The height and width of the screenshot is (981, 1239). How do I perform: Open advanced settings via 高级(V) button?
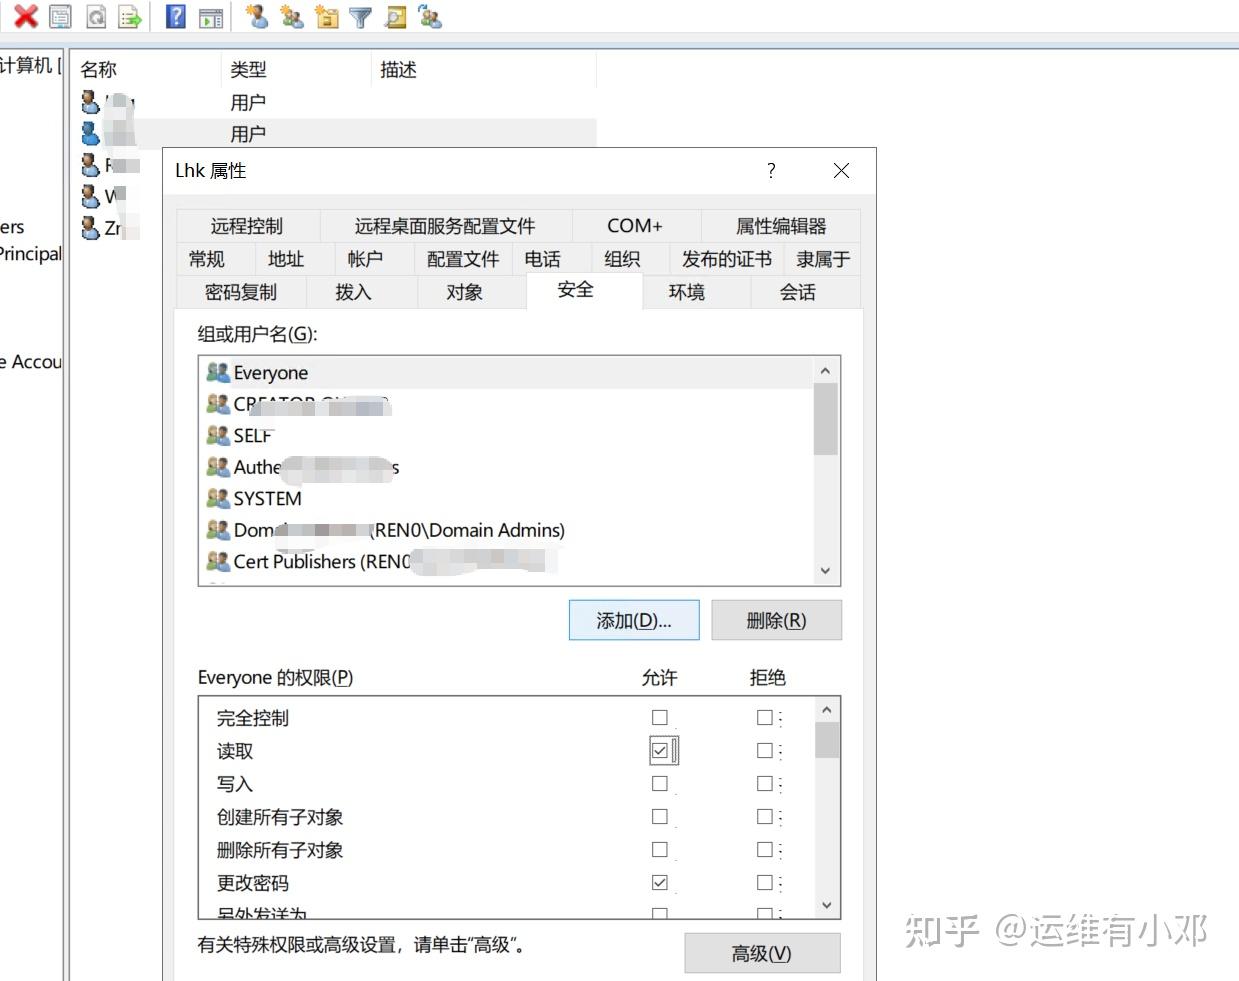(762, 953)
